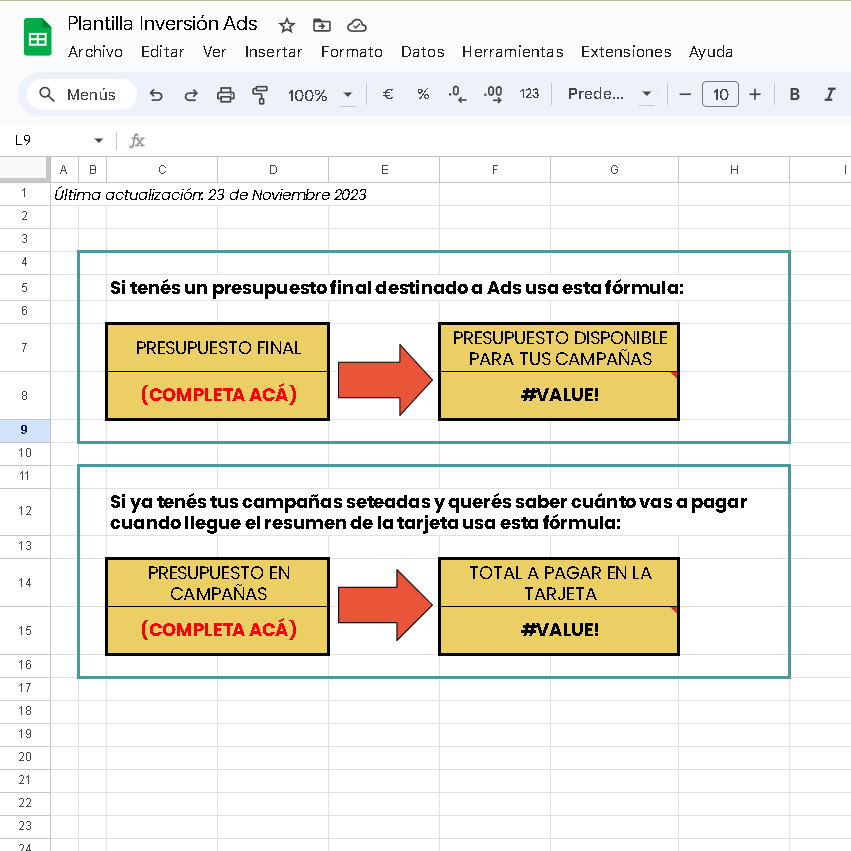Viewport: 851px width, 851px height.
Task: Click the PRESUPUESTO EN CAMPAÑAS header cell
Action: 218,583
